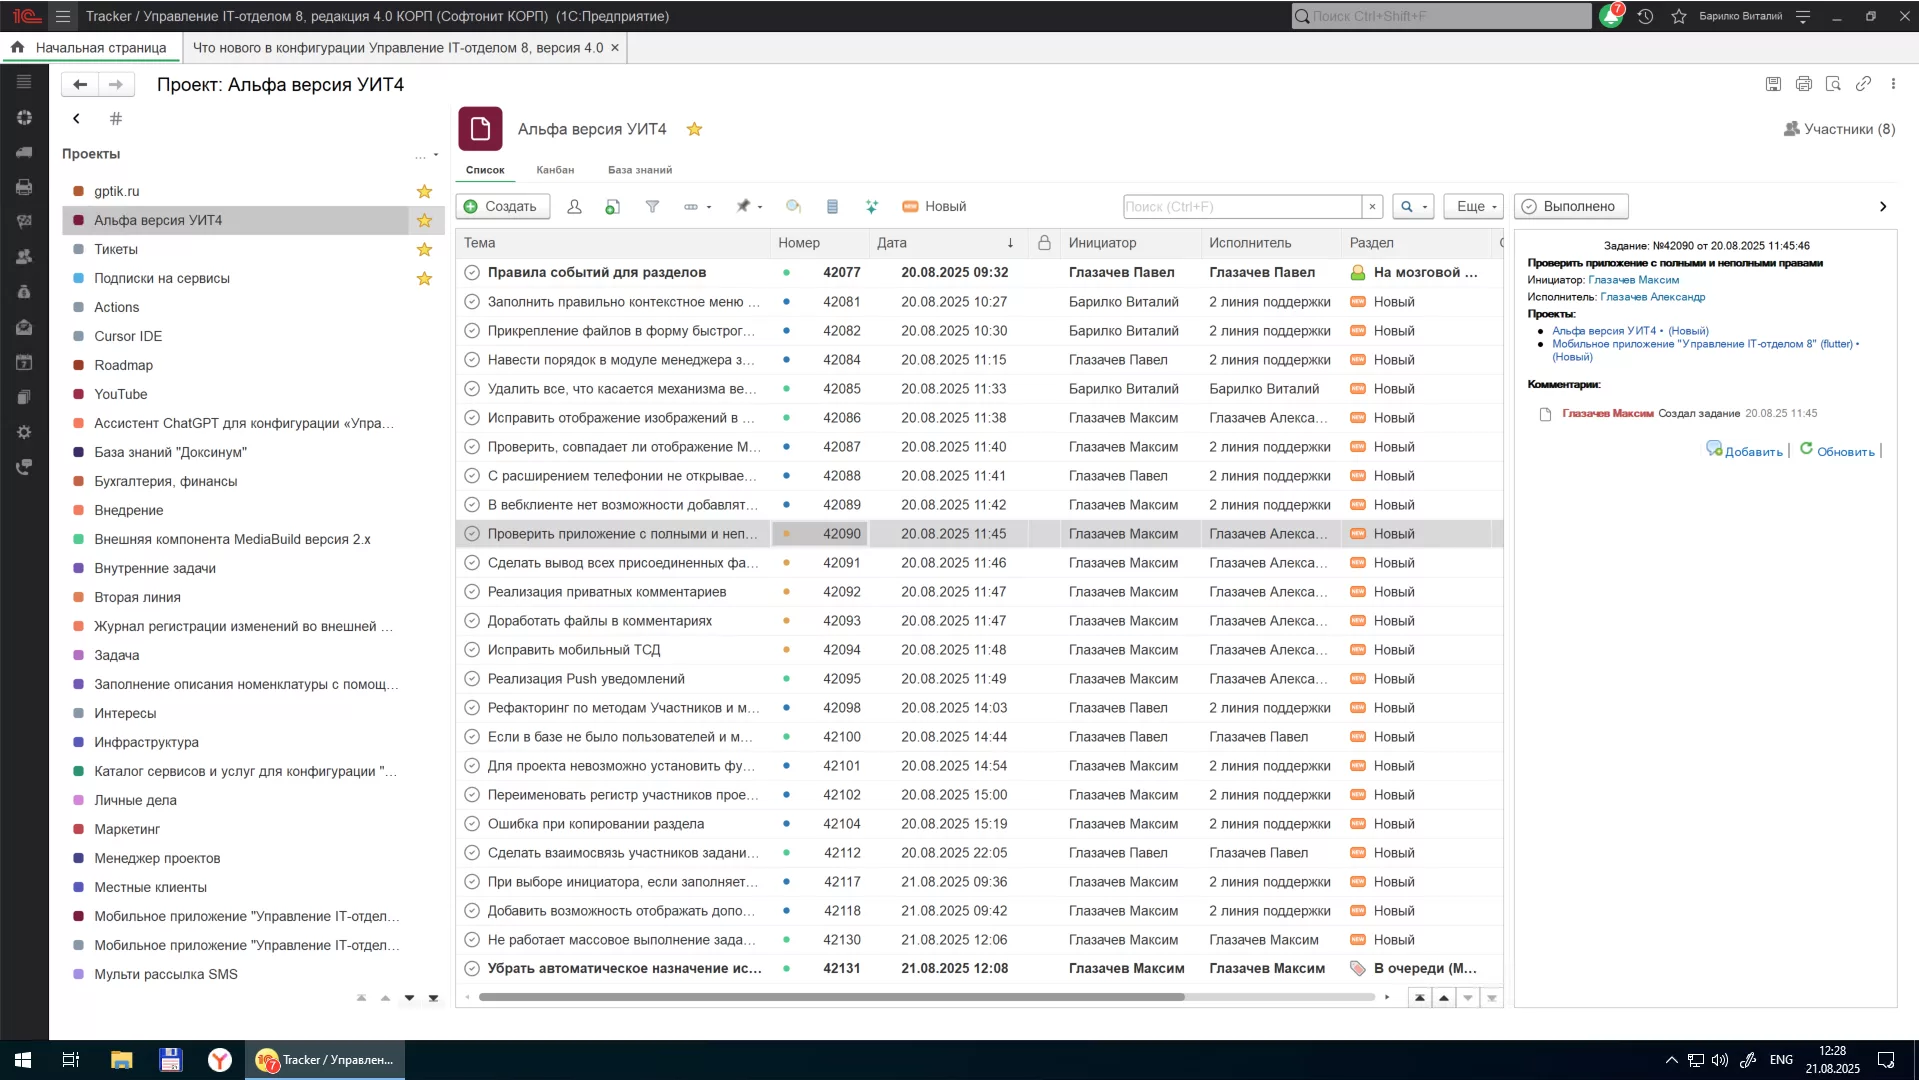Mark task 42081 complete via its circle checkmark

[x=472, y=301]
